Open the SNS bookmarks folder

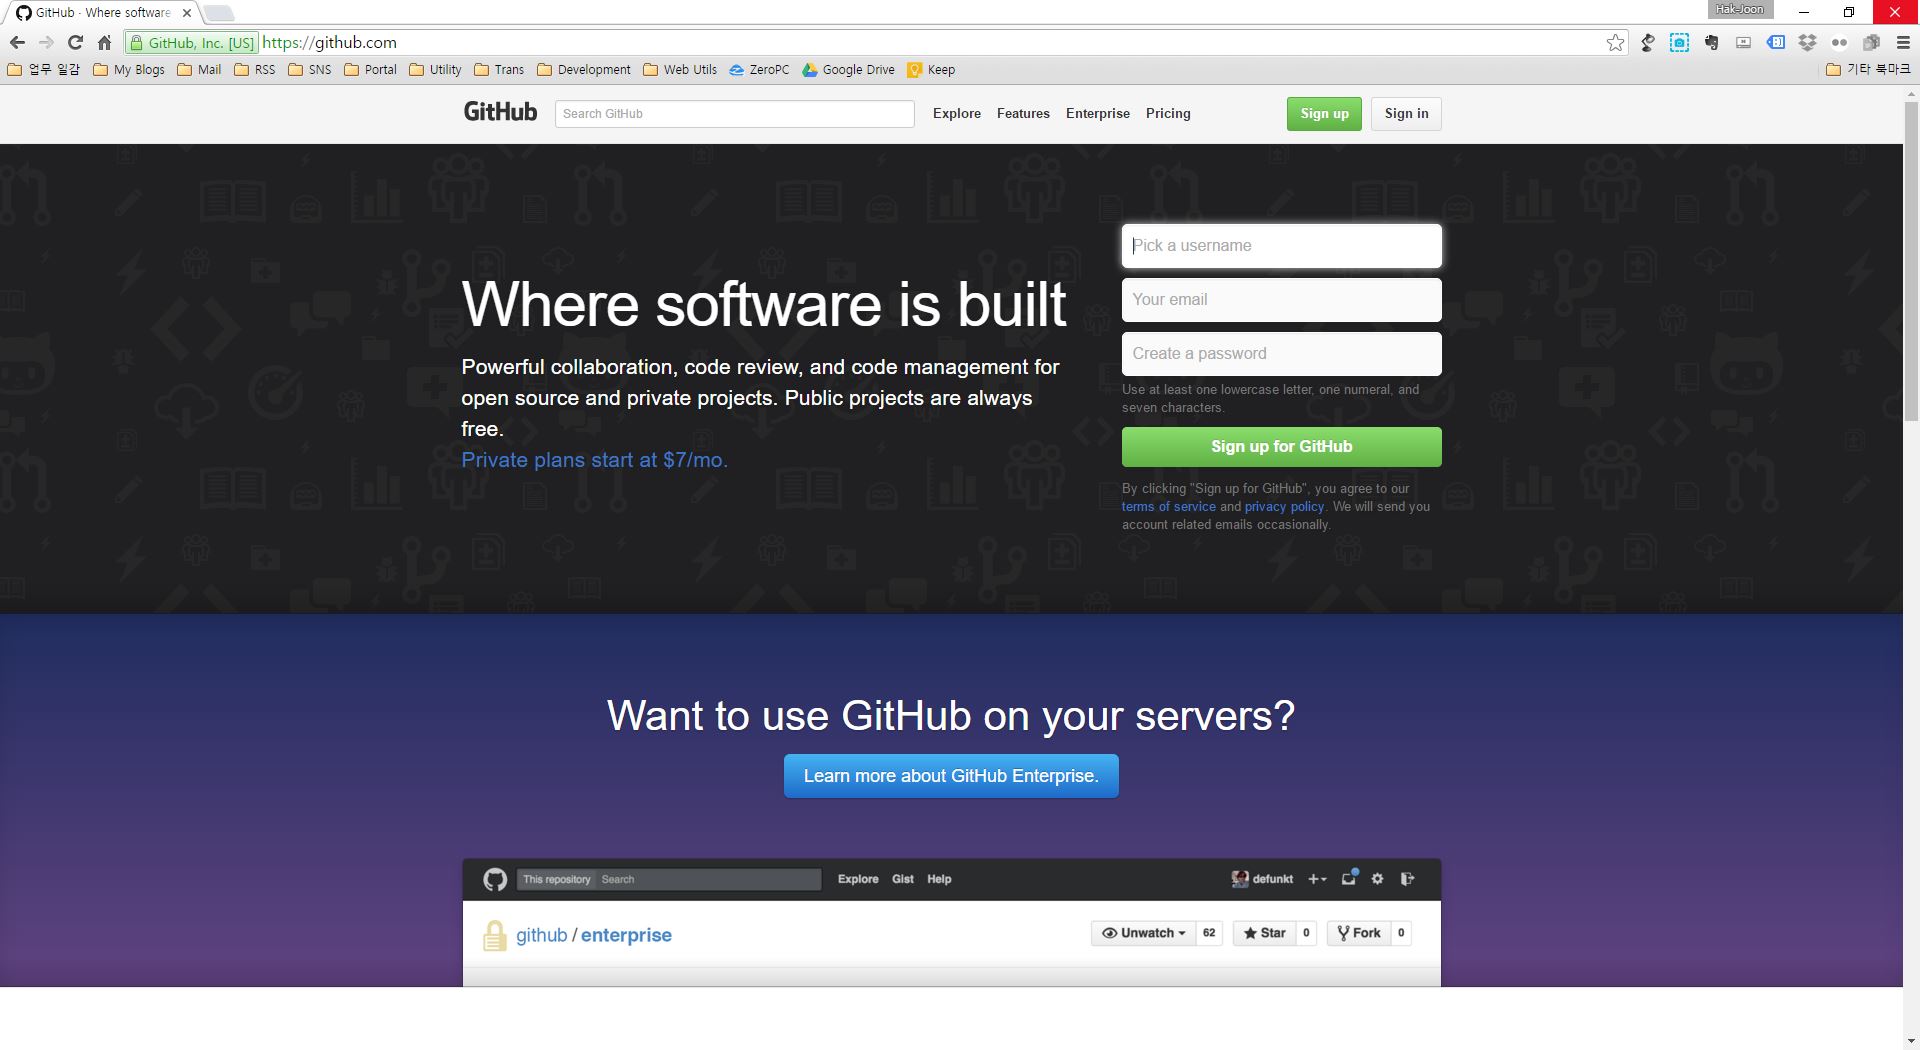[x=310, y=69]
